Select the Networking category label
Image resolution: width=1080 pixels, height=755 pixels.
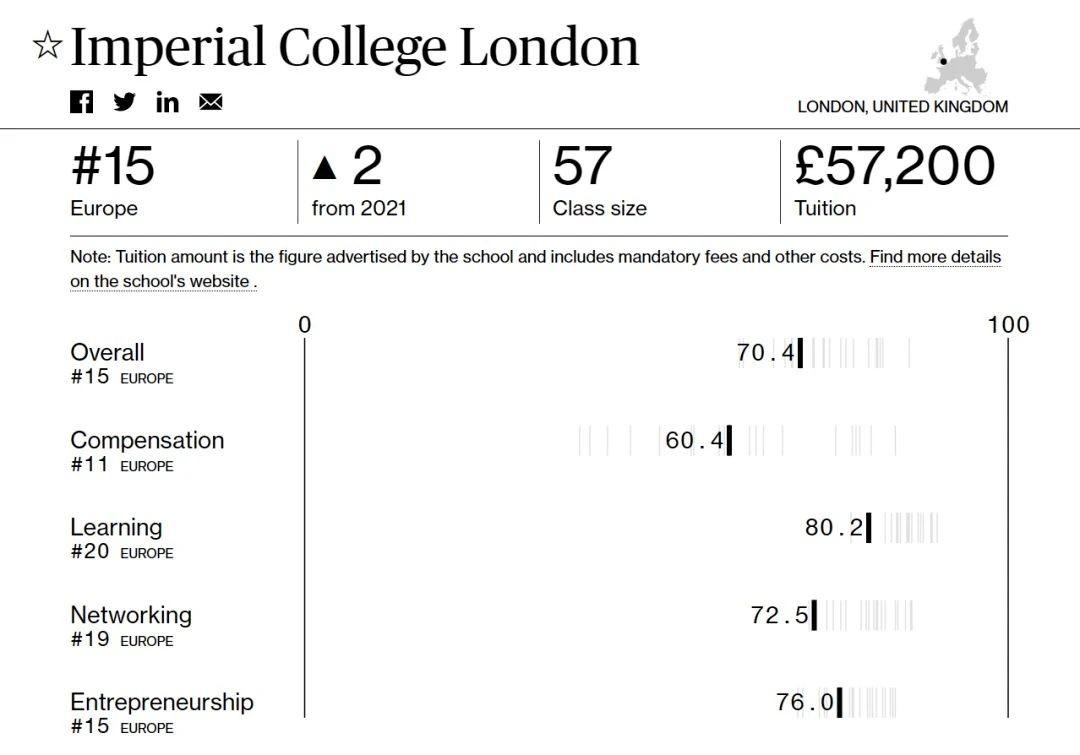(131, 615)
